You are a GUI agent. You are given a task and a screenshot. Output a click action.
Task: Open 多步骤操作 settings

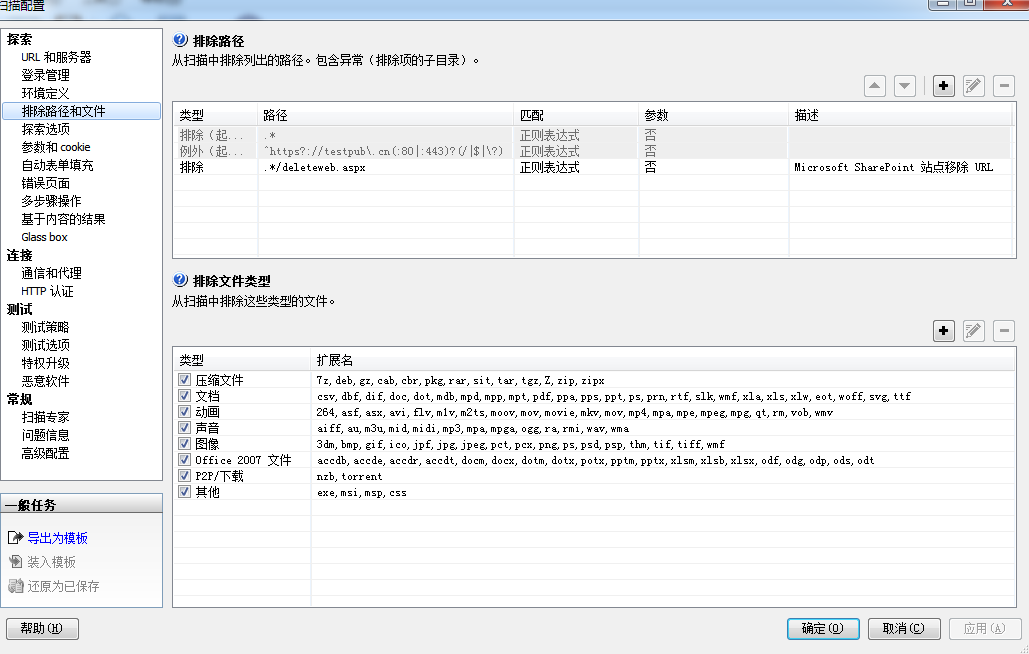(51, 201)
